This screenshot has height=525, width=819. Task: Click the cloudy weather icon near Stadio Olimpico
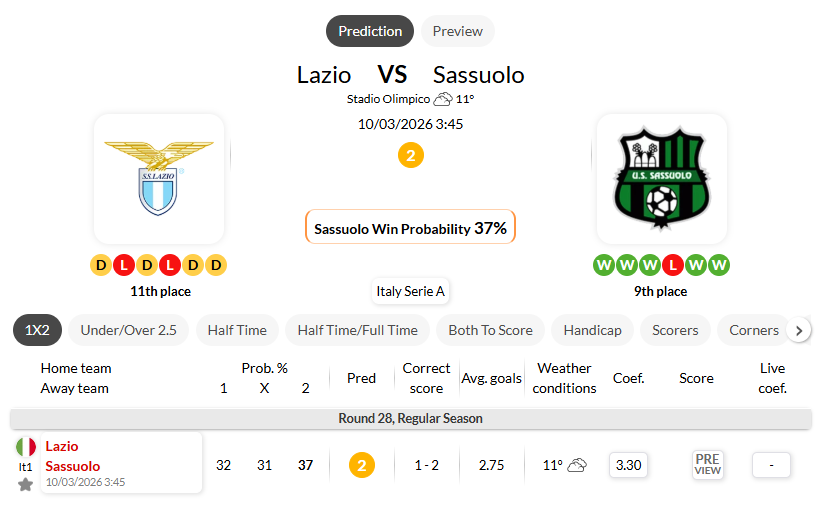442,99
